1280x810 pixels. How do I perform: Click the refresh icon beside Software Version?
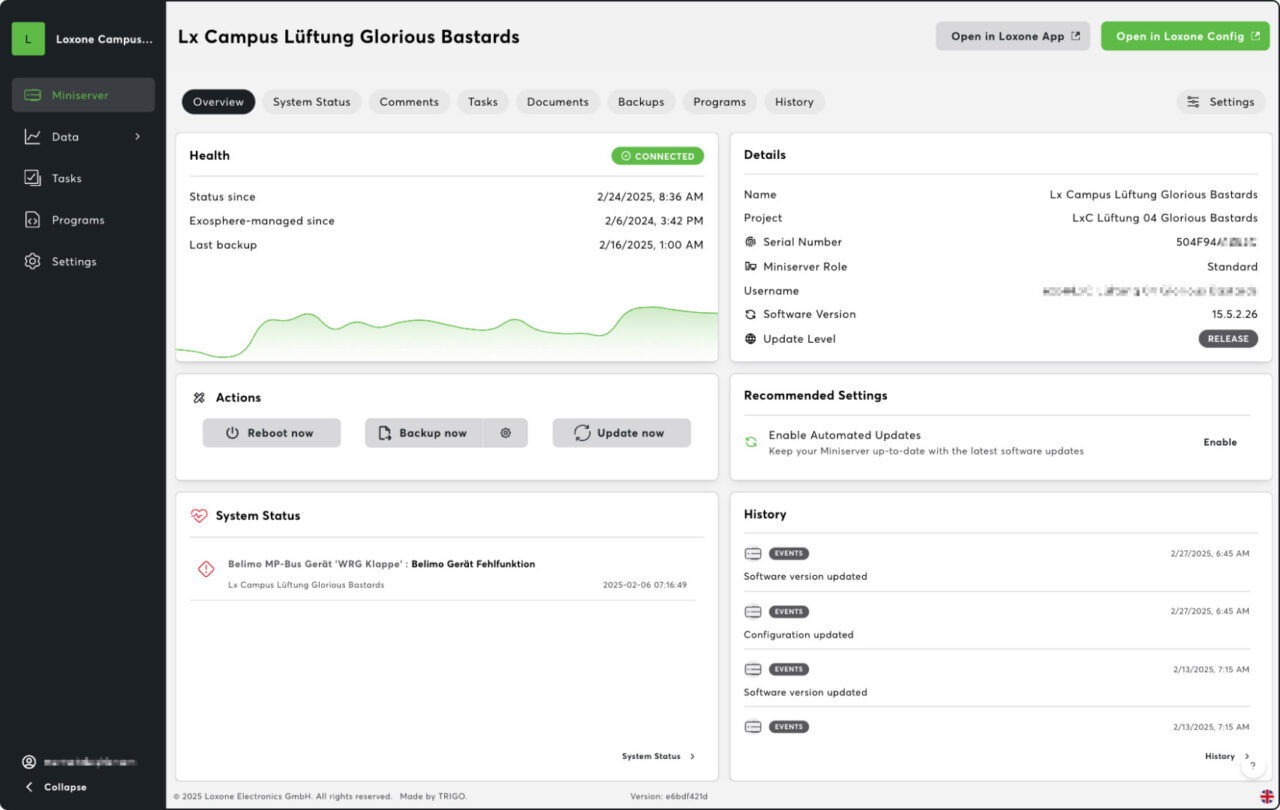(x=749, y=314)
